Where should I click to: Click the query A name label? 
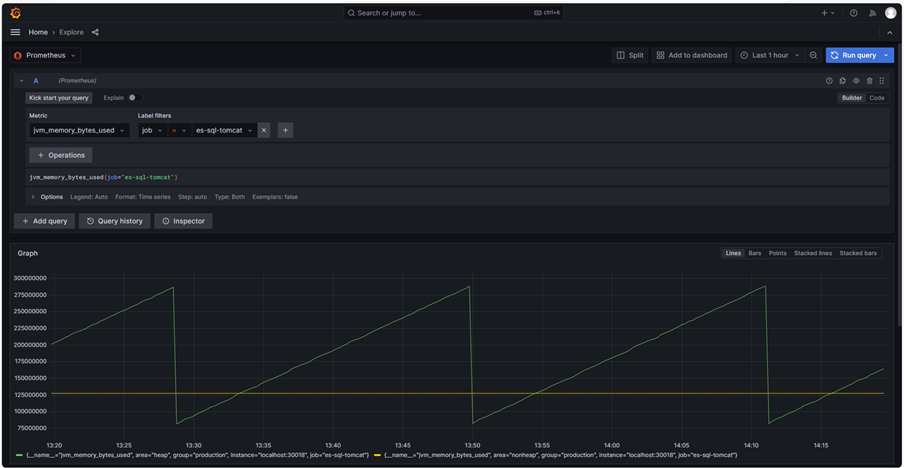point(36,81)
